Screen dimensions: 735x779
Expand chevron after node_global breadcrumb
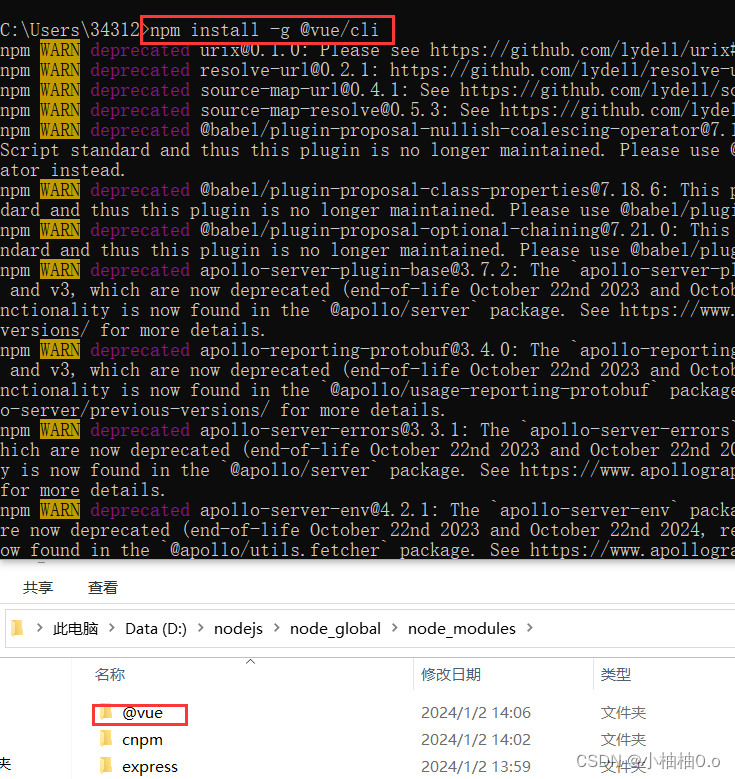[x=395, y=628]
